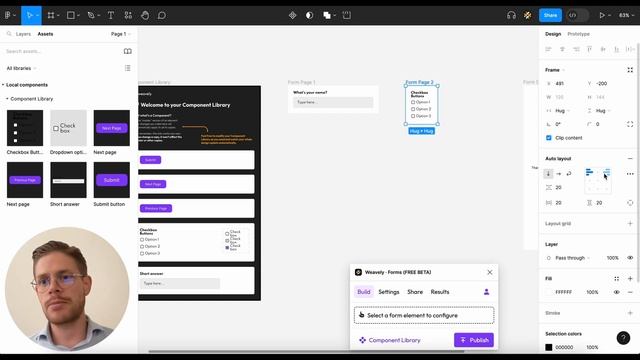Screen dimensions: 640x360
Task: Select the Comment tool
Action: pyautogui.click(x=162, y=15)
